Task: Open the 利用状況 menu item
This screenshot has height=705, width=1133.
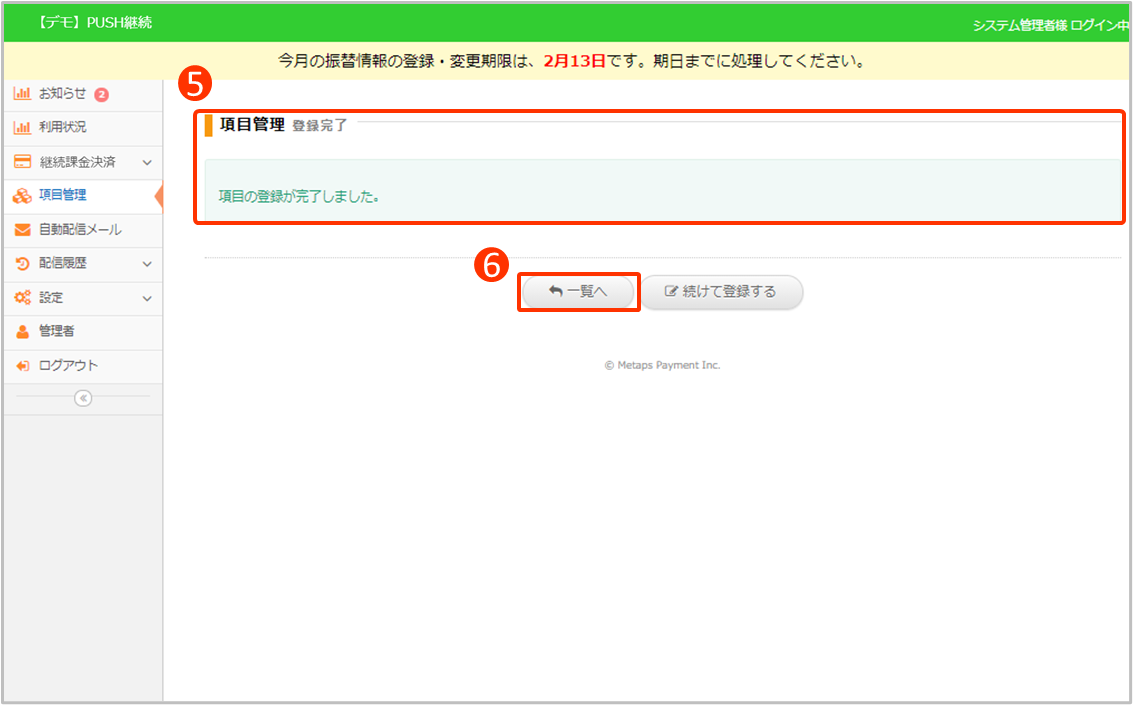Action: coord(62,128)
